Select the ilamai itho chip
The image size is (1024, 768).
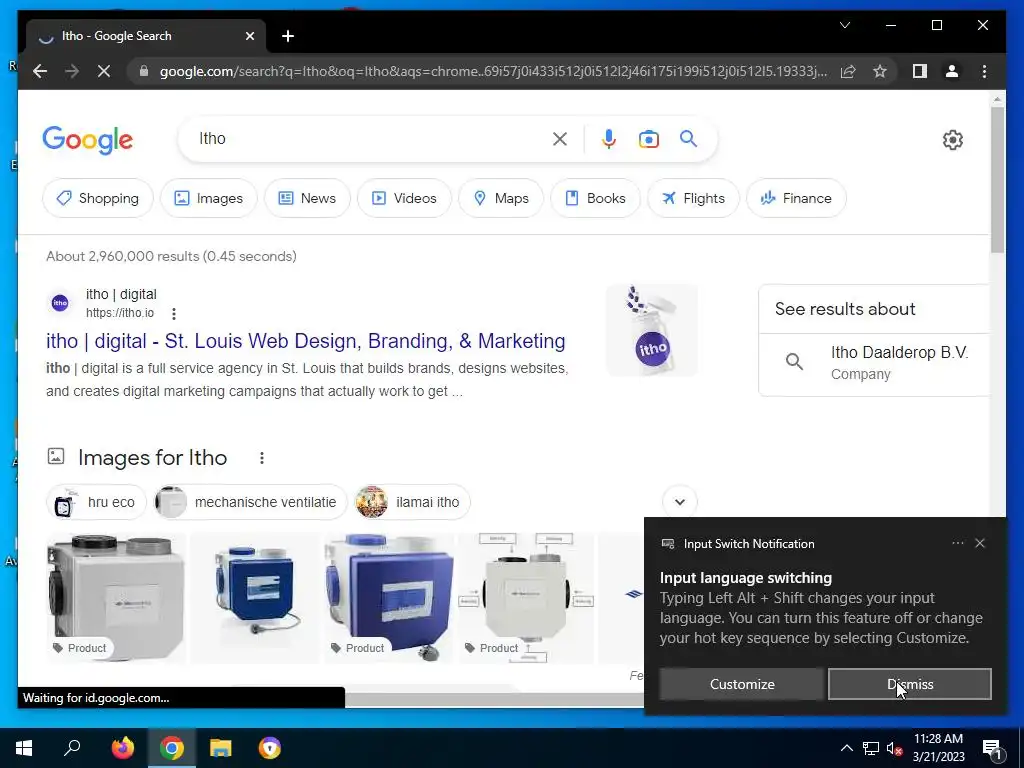point(412,502)
